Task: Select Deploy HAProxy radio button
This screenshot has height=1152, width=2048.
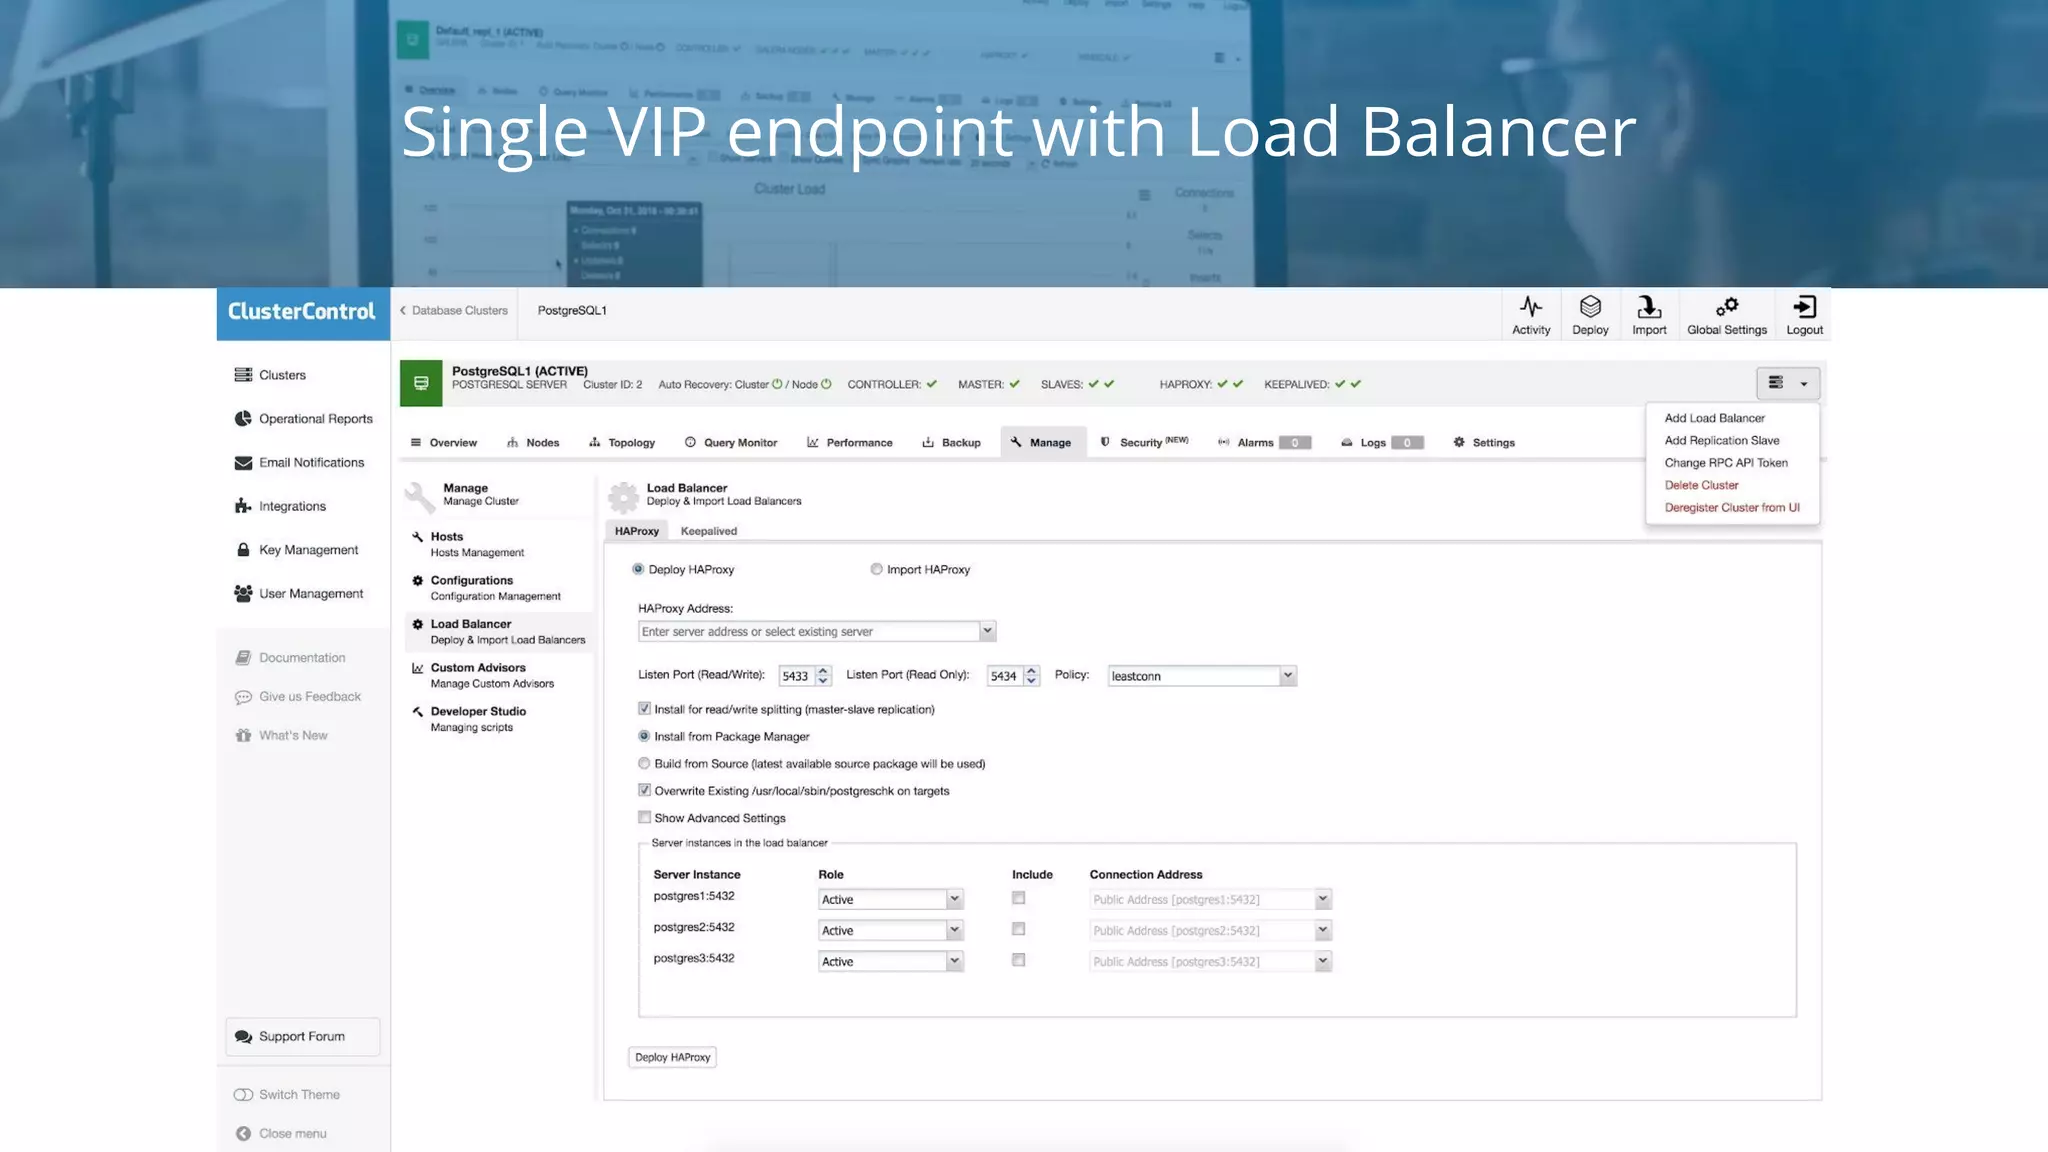Action: (638, 569)
